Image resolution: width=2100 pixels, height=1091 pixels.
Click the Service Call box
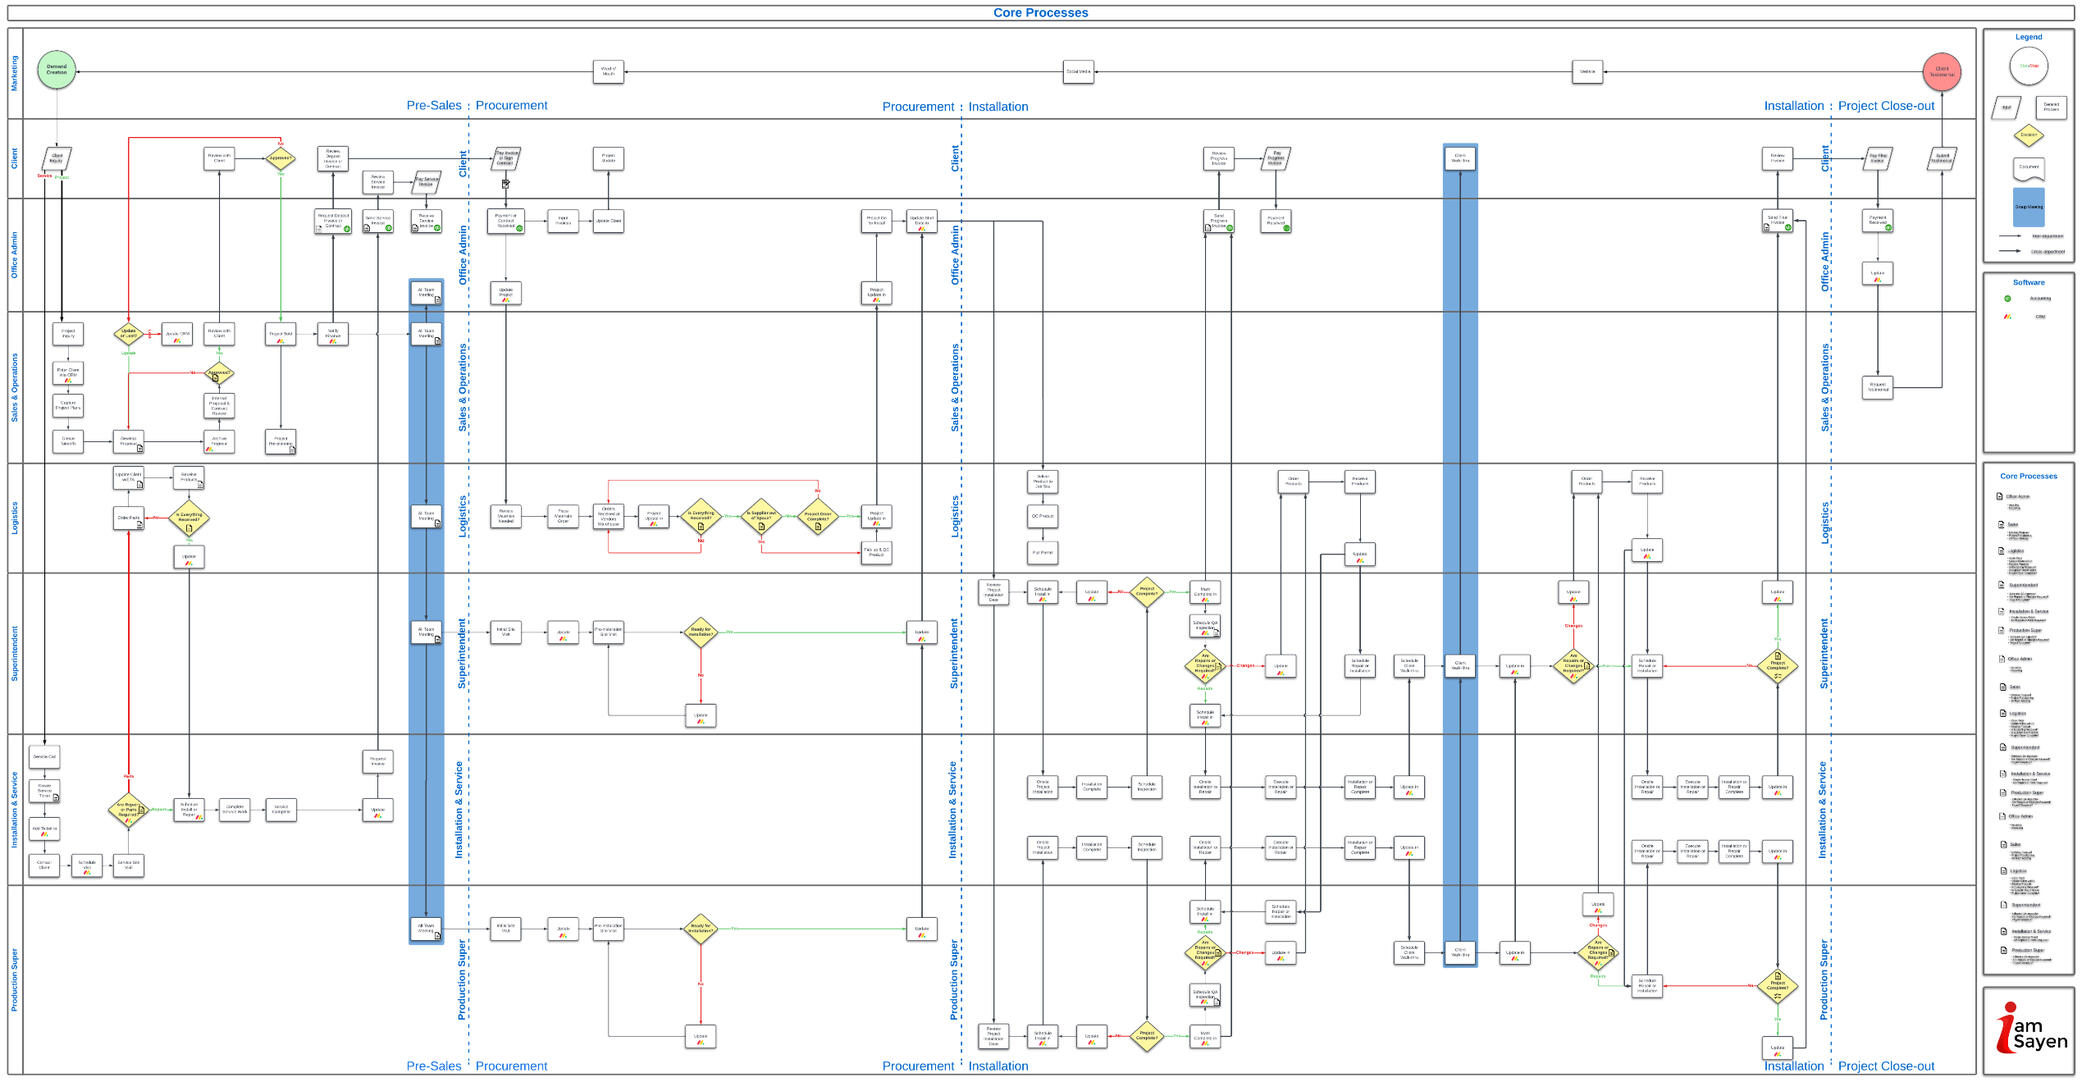(44, 757)
